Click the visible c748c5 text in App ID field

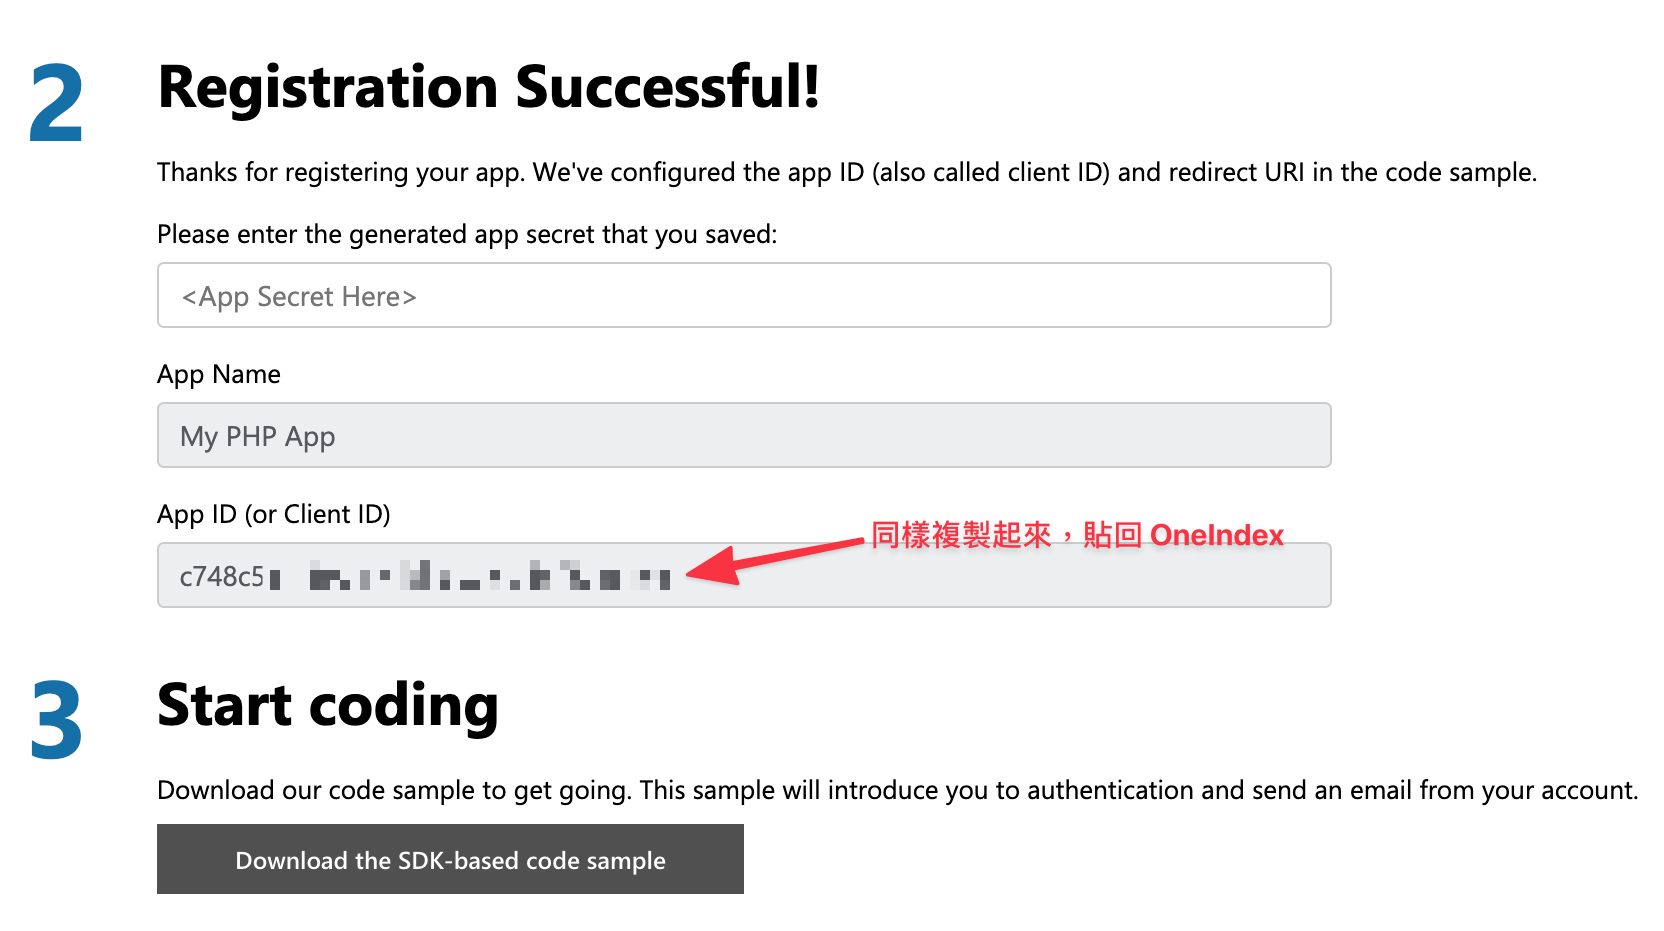222,577
